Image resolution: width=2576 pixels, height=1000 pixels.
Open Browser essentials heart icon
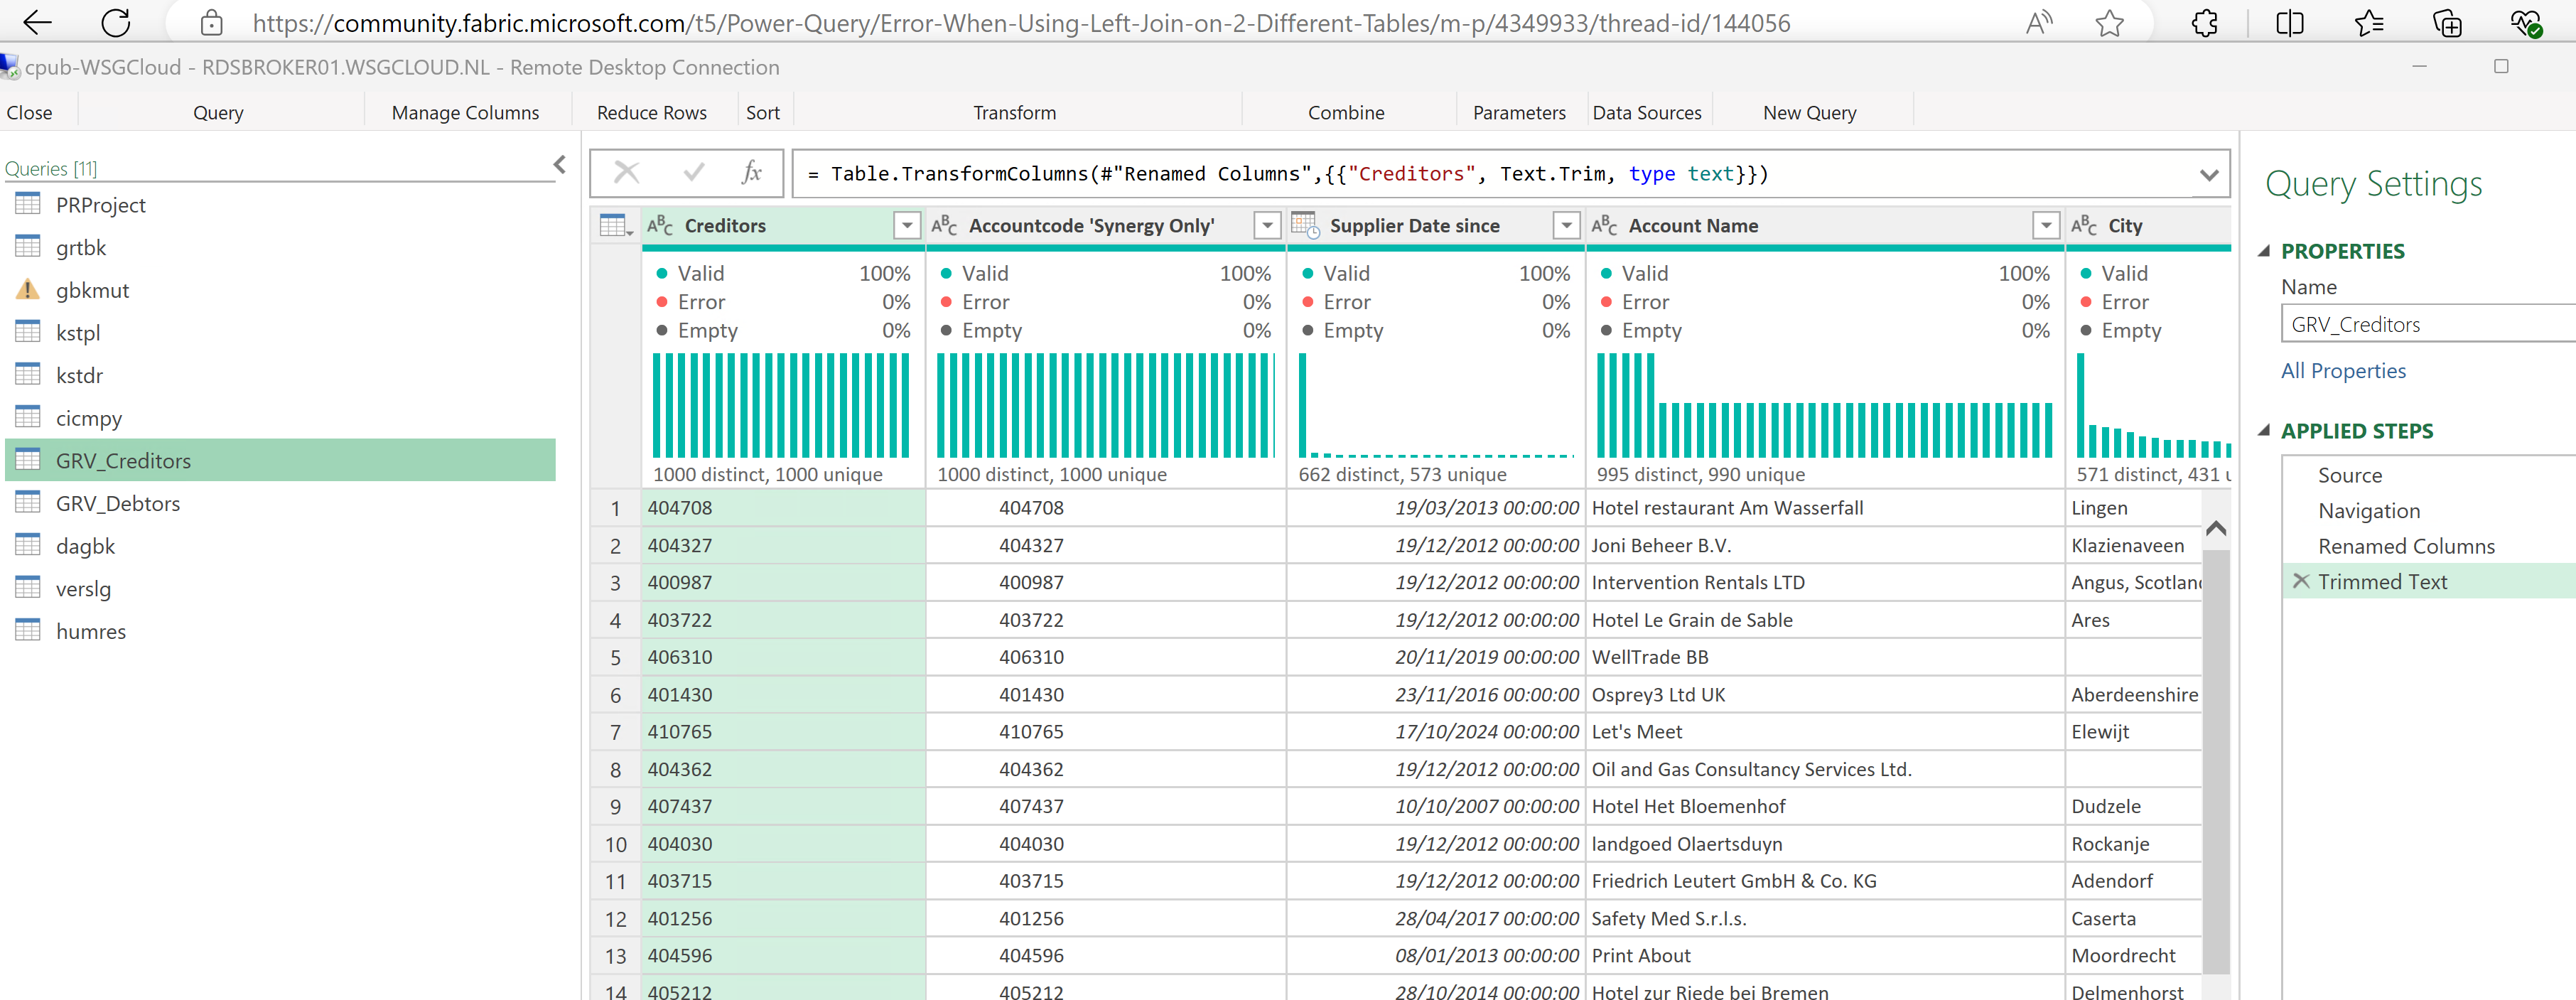pos(2526,22)
